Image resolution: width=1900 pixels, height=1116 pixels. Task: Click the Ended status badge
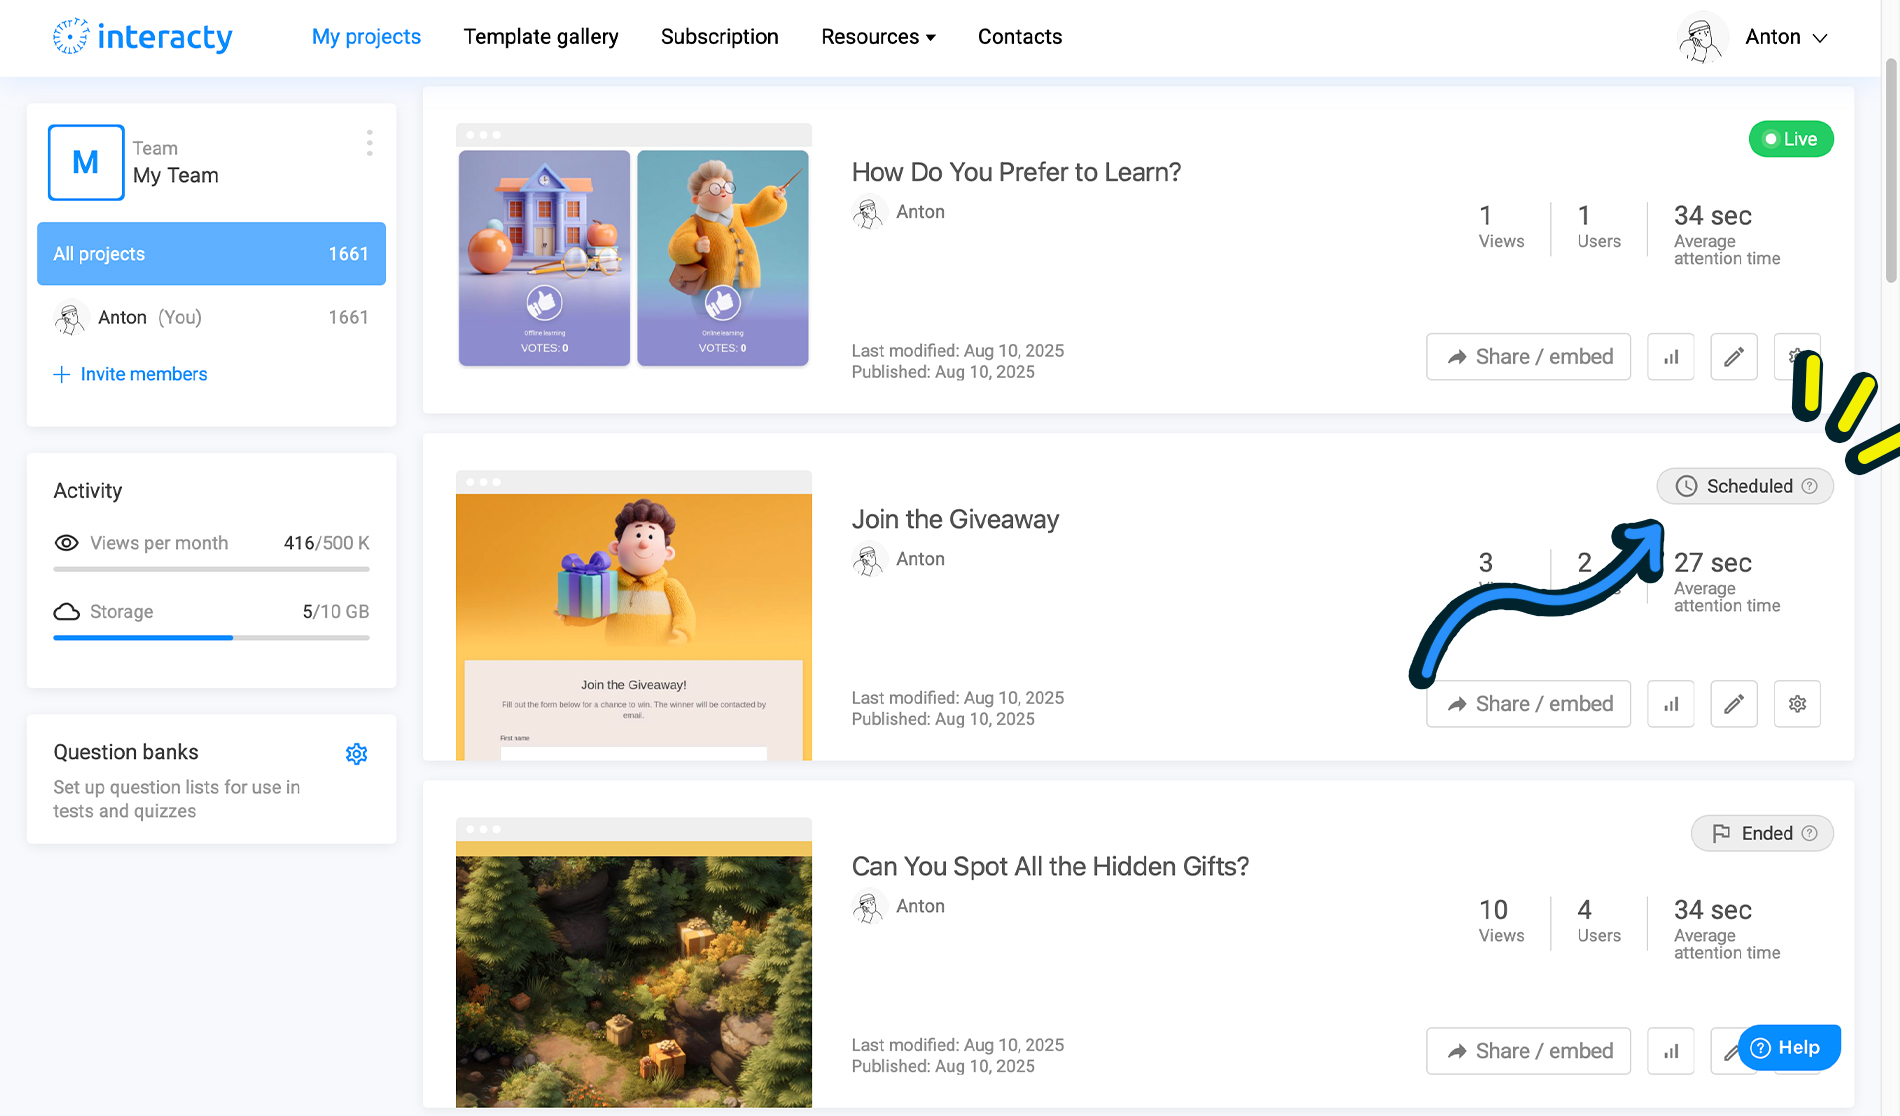pos(1761,833)
